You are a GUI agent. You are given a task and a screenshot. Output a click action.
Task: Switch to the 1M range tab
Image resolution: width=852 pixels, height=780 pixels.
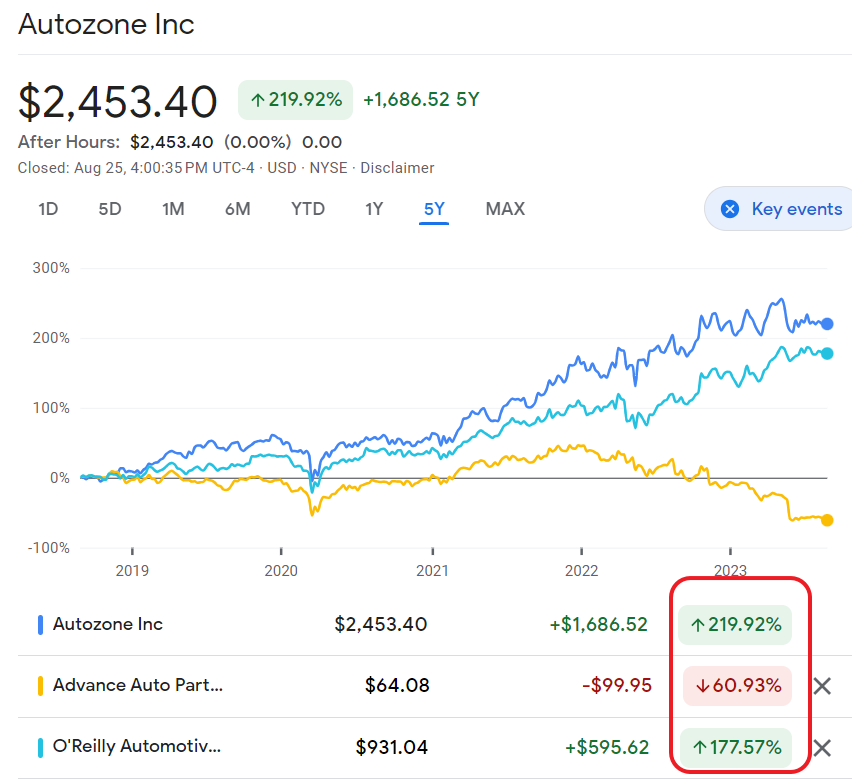coord(173,209)
